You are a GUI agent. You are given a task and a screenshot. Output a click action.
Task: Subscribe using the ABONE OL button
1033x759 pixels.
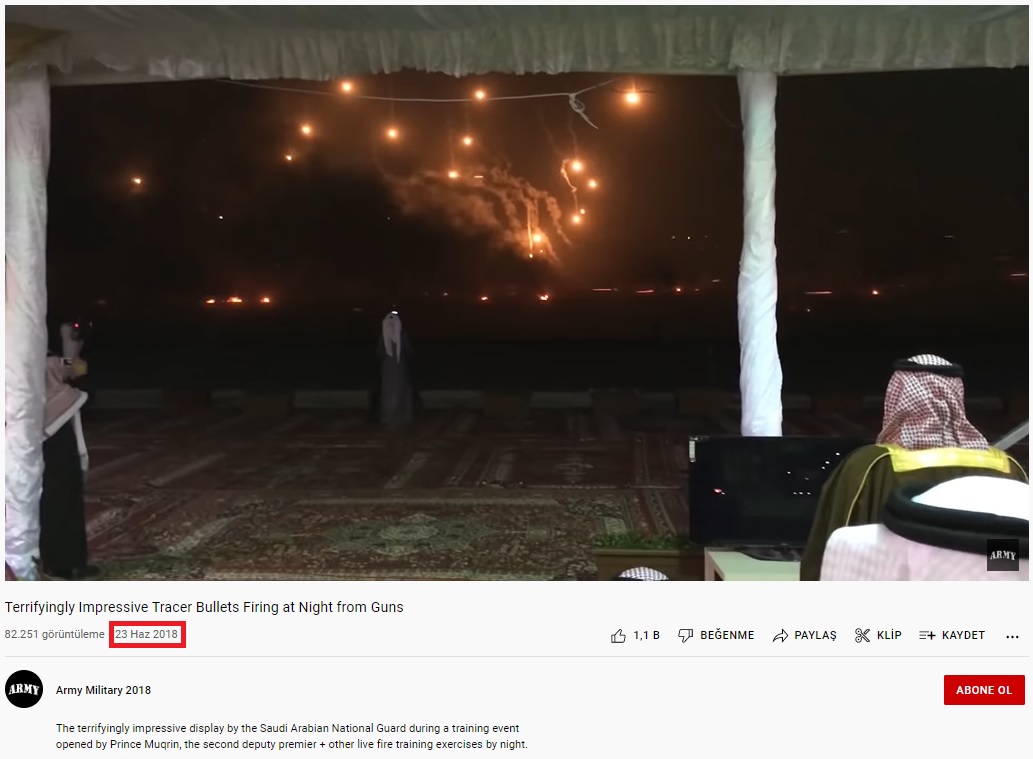click(x=984, y=690)
